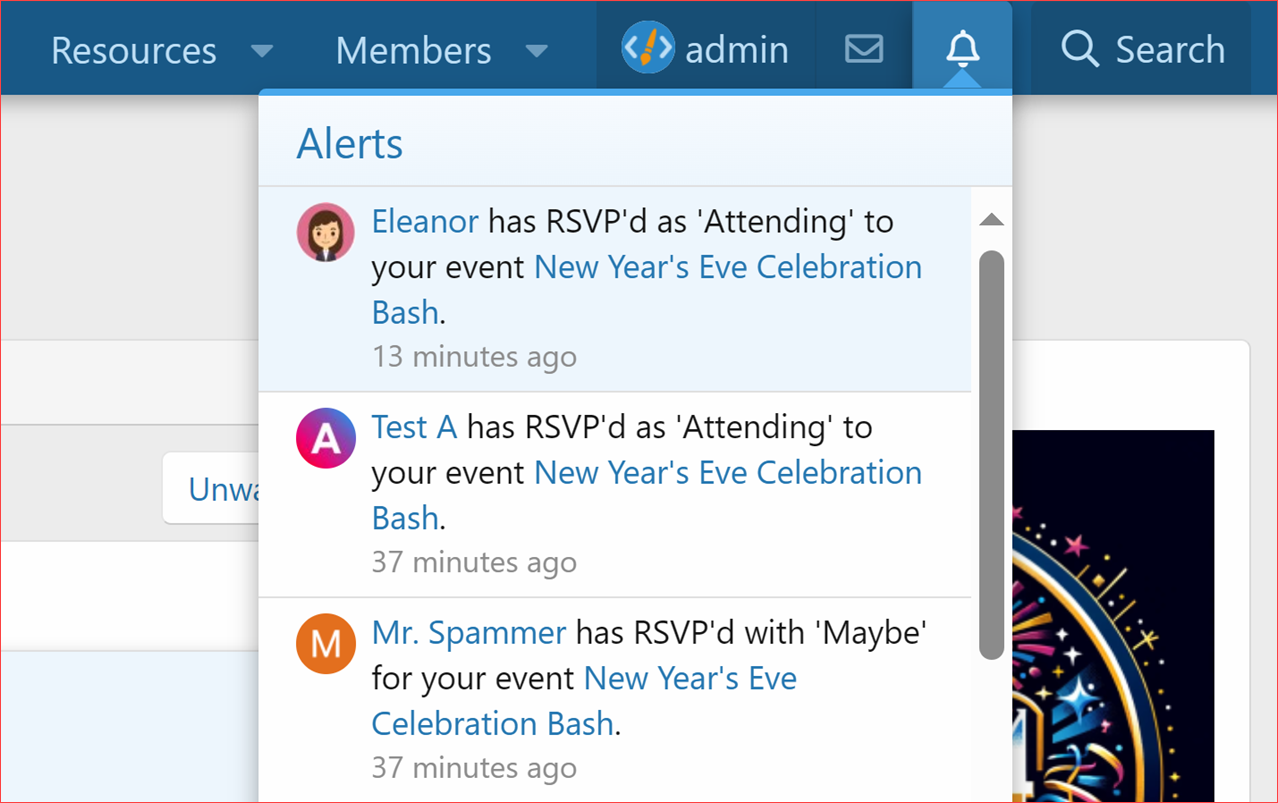Image resolution: width=1278 pixels, height=803 pixels.
Task: Expand the Members dropdown chevron
Action: [x=537, y=51]
